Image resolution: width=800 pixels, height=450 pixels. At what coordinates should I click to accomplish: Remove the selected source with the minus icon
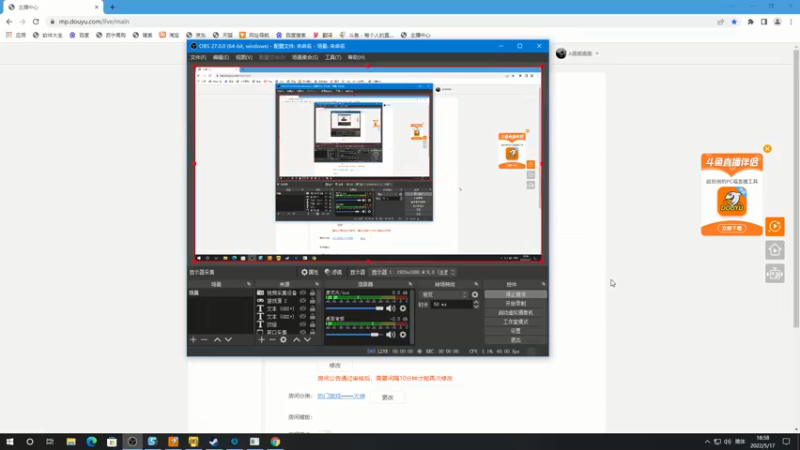(272, 340)
